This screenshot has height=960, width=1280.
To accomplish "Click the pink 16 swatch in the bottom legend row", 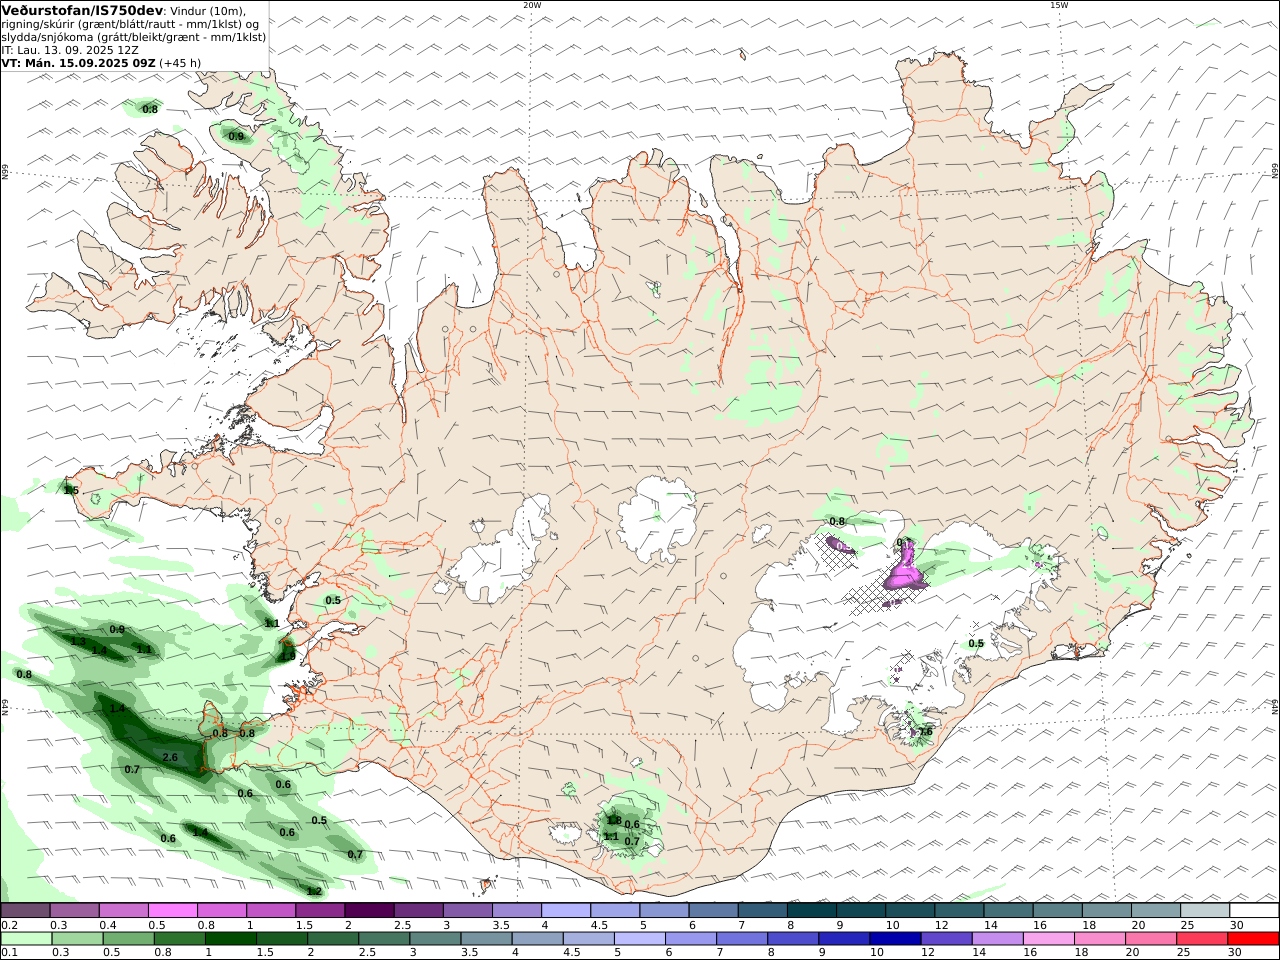I will coord(1049,939).
